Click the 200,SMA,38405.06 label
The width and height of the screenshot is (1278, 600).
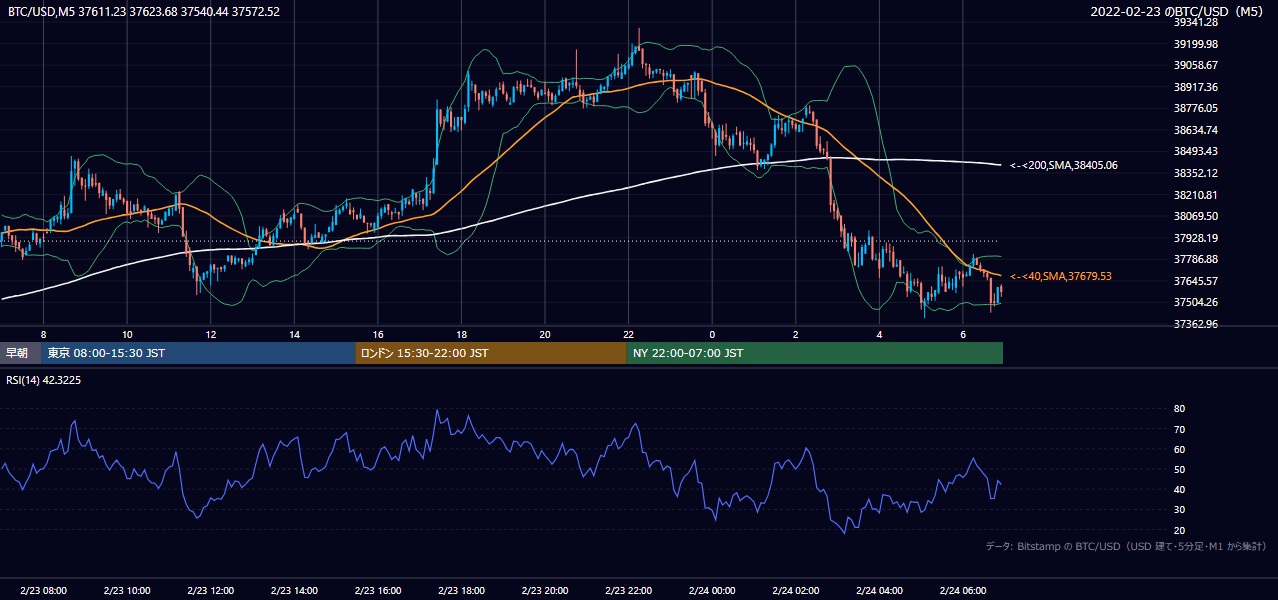pos(1064,165)
